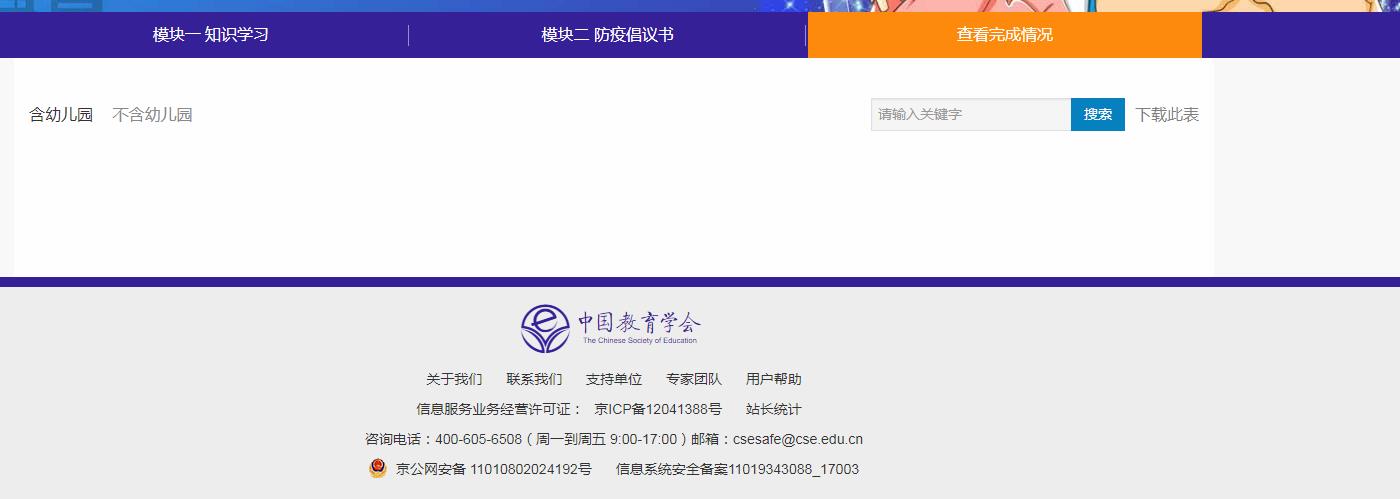Switch to 模块二 防疫倡议书 tab
Image resolution: width=1400 pixels, height=499 pixels.
point(607,35)
